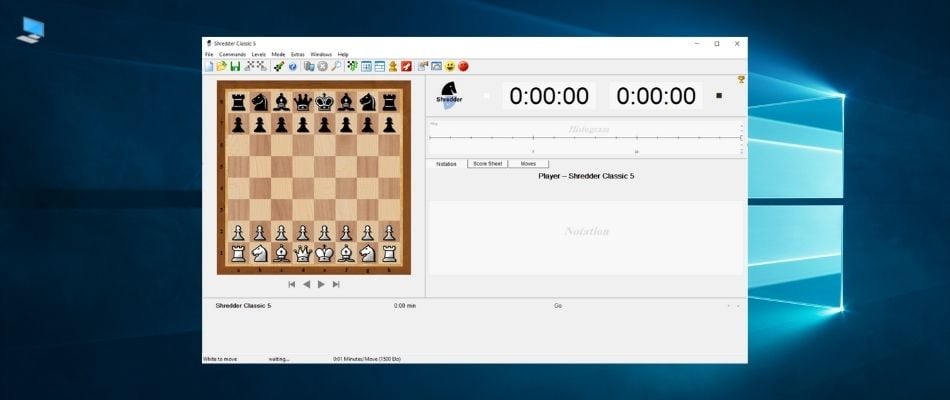Close the Shredder Classic 5 window
This screenshot has width=950, height=400.
737,44
